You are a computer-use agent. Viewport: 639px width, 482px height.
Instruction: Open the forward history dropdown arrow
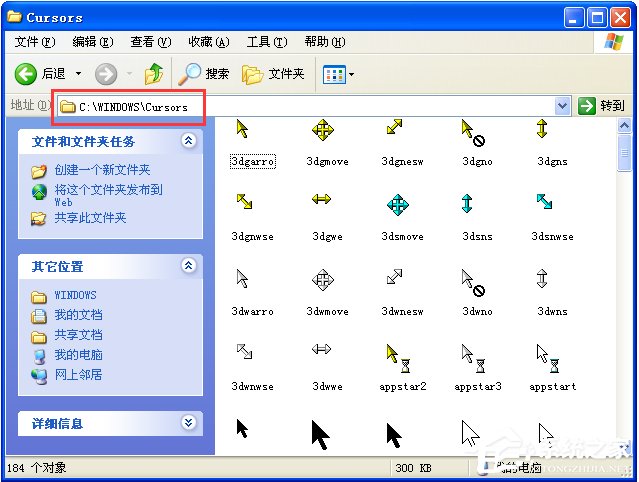pos(130,74)
